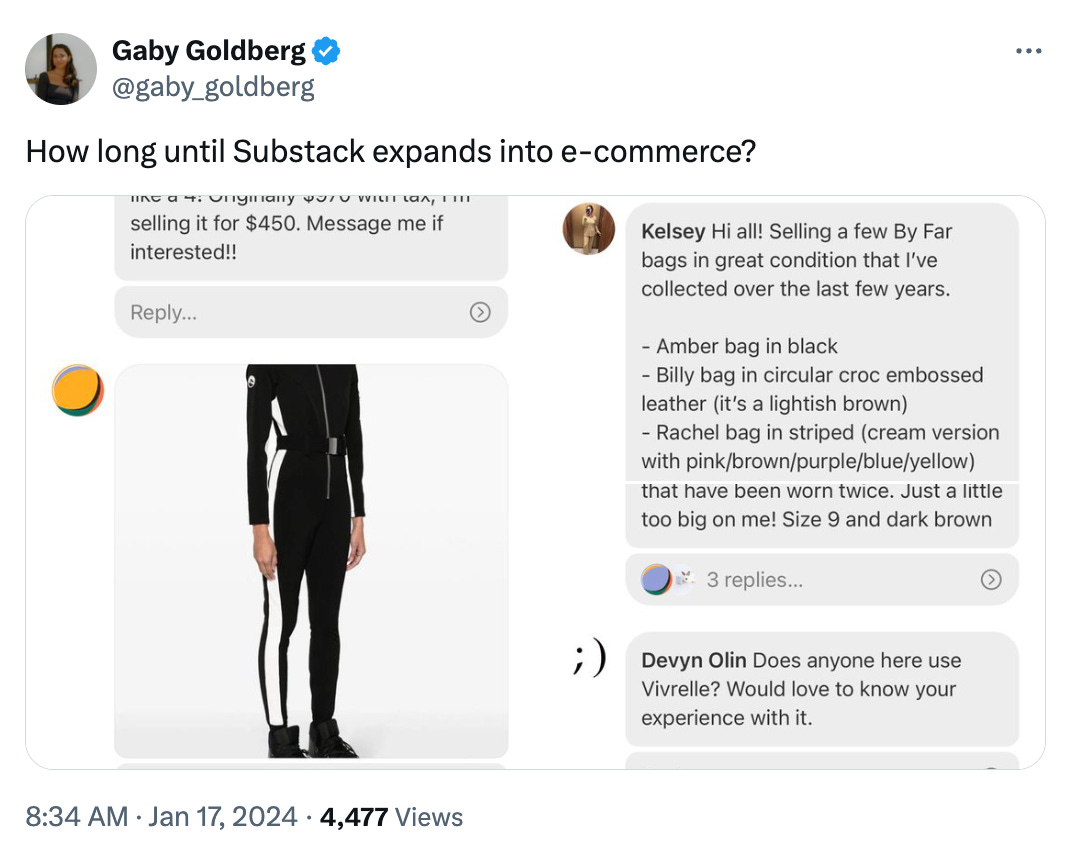
Task: Click the ";)" winking emoticon beside Devyn's message
Action: [587, 658]
